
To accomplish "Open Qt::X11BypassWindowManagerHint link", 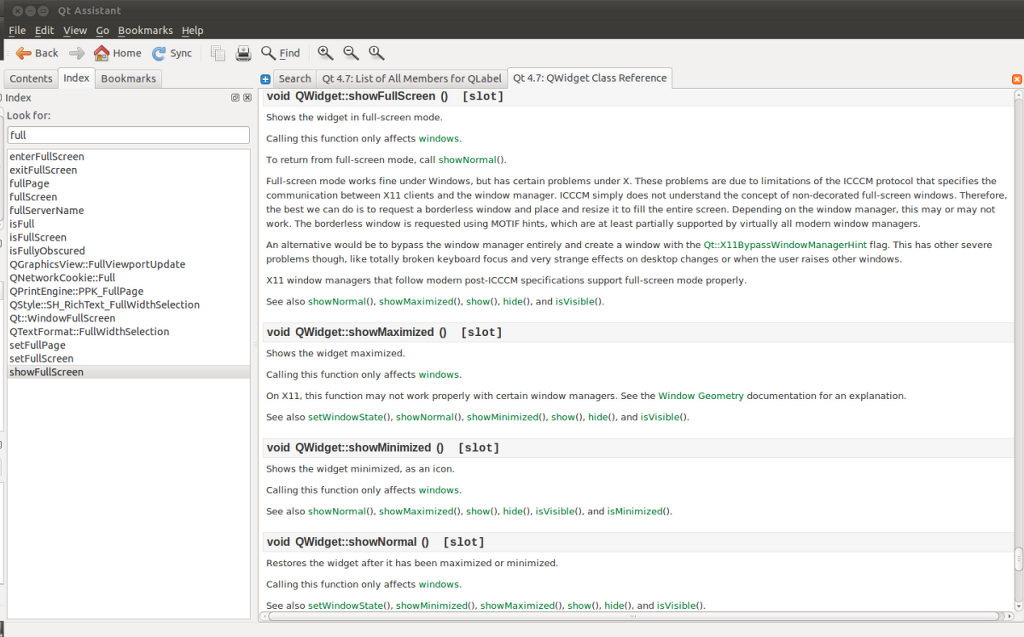I will click(784, 245).
